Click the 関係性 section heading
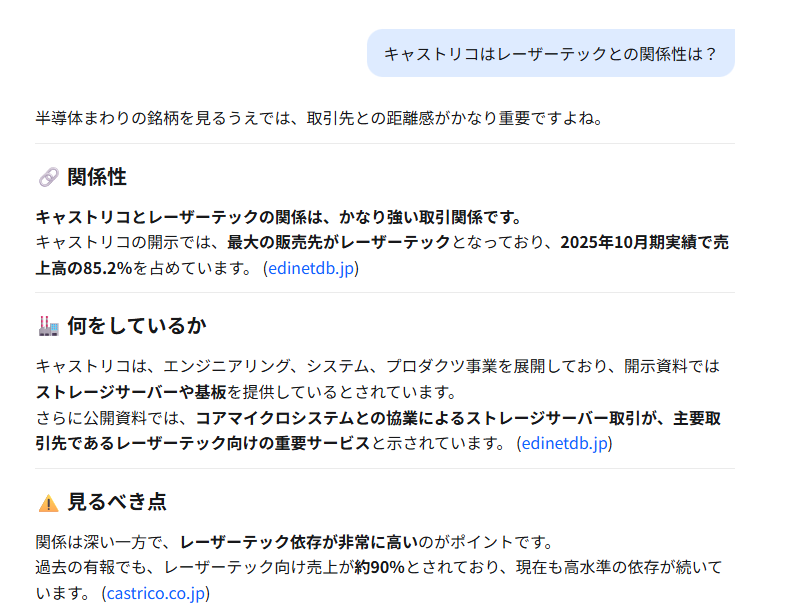 pos(97,177)
